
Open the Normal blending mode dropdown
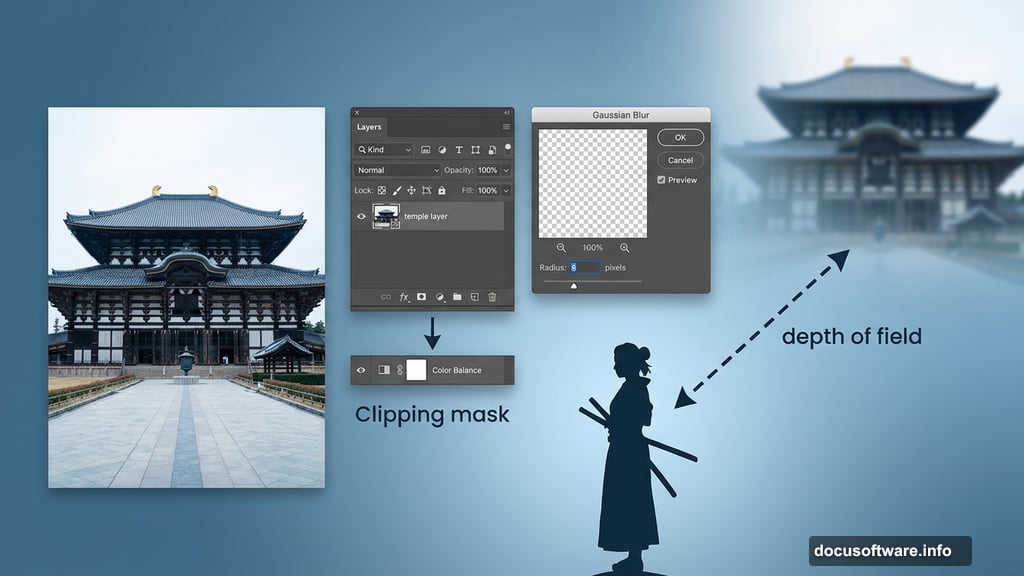(x=395, y=170)
